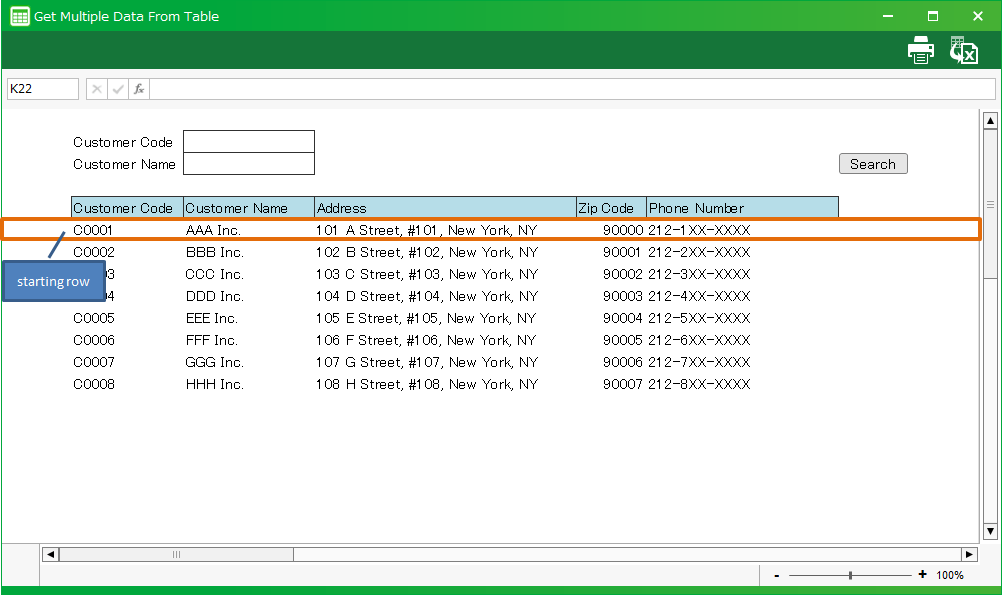
Task: Click the Search button
Action: click(873, 164)
